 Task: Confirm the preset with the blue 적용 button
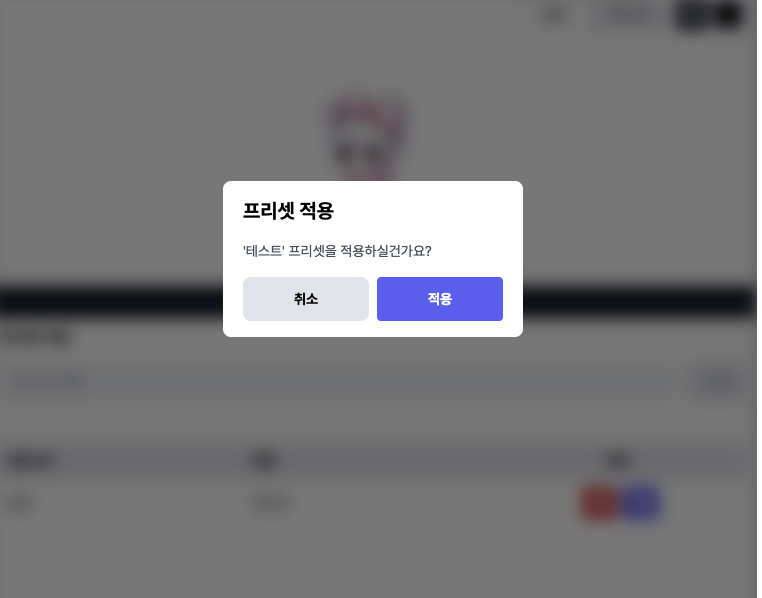click(x=440, y=299)
